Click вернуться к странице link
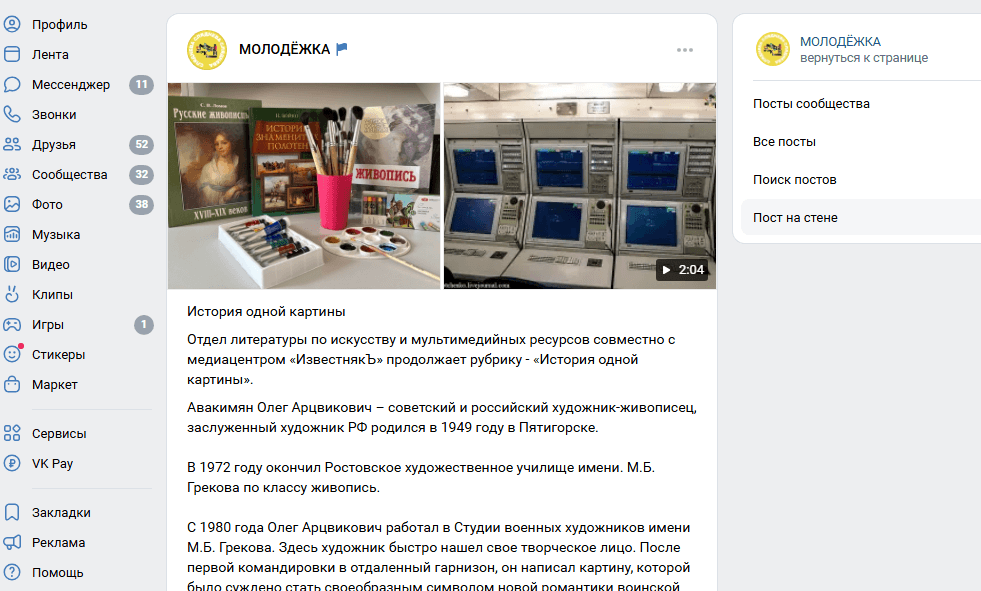Image resolution: width=981 pixels, height=591 pixels. coord(863,58)
